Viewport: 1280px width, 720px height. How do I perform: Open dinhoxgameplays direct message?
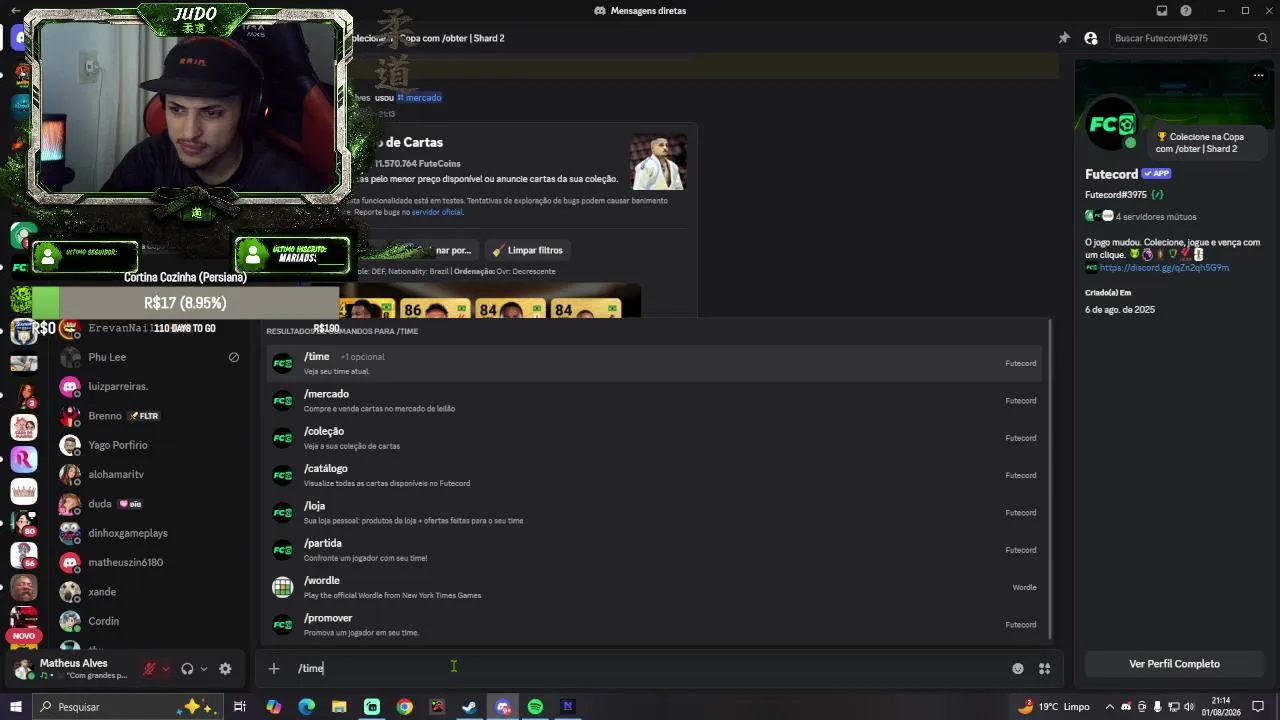(150, 533)
